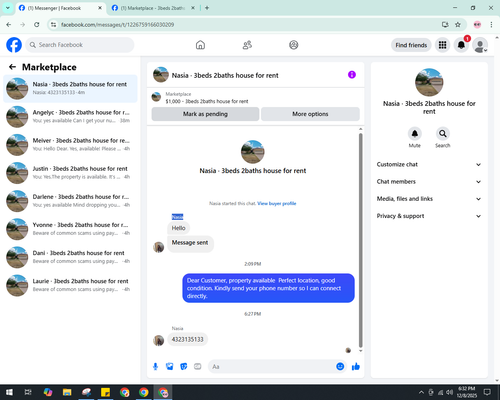
Task: Click Find friends button
Action: (411, 45)
